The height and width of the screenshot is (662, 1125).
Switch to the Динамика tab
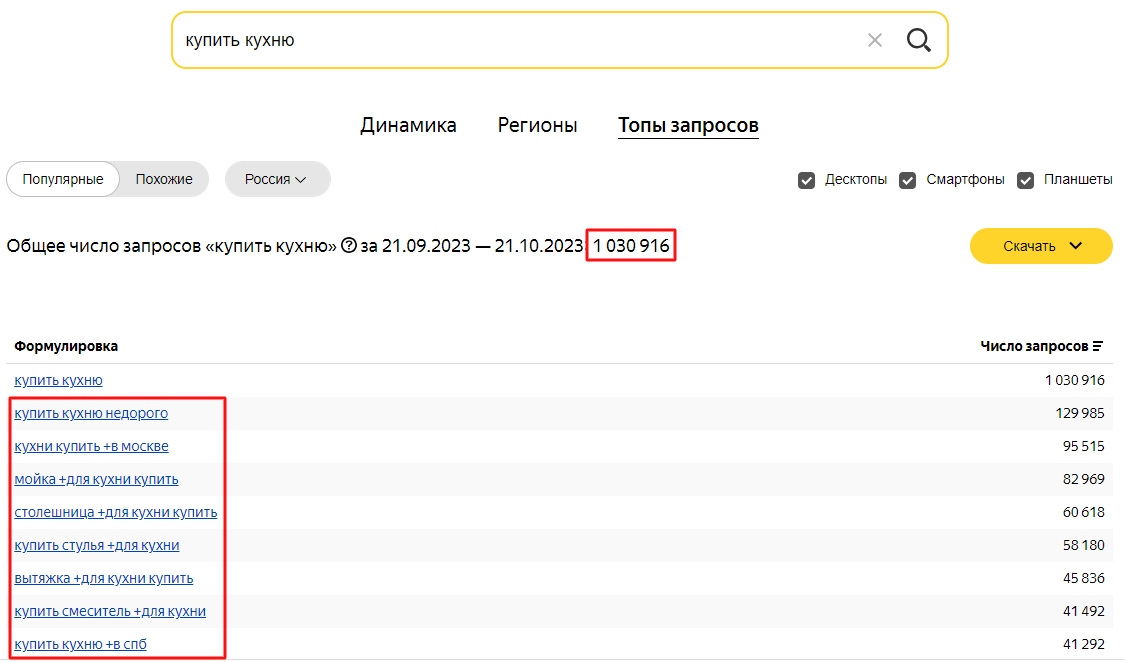tap(408, 126)
